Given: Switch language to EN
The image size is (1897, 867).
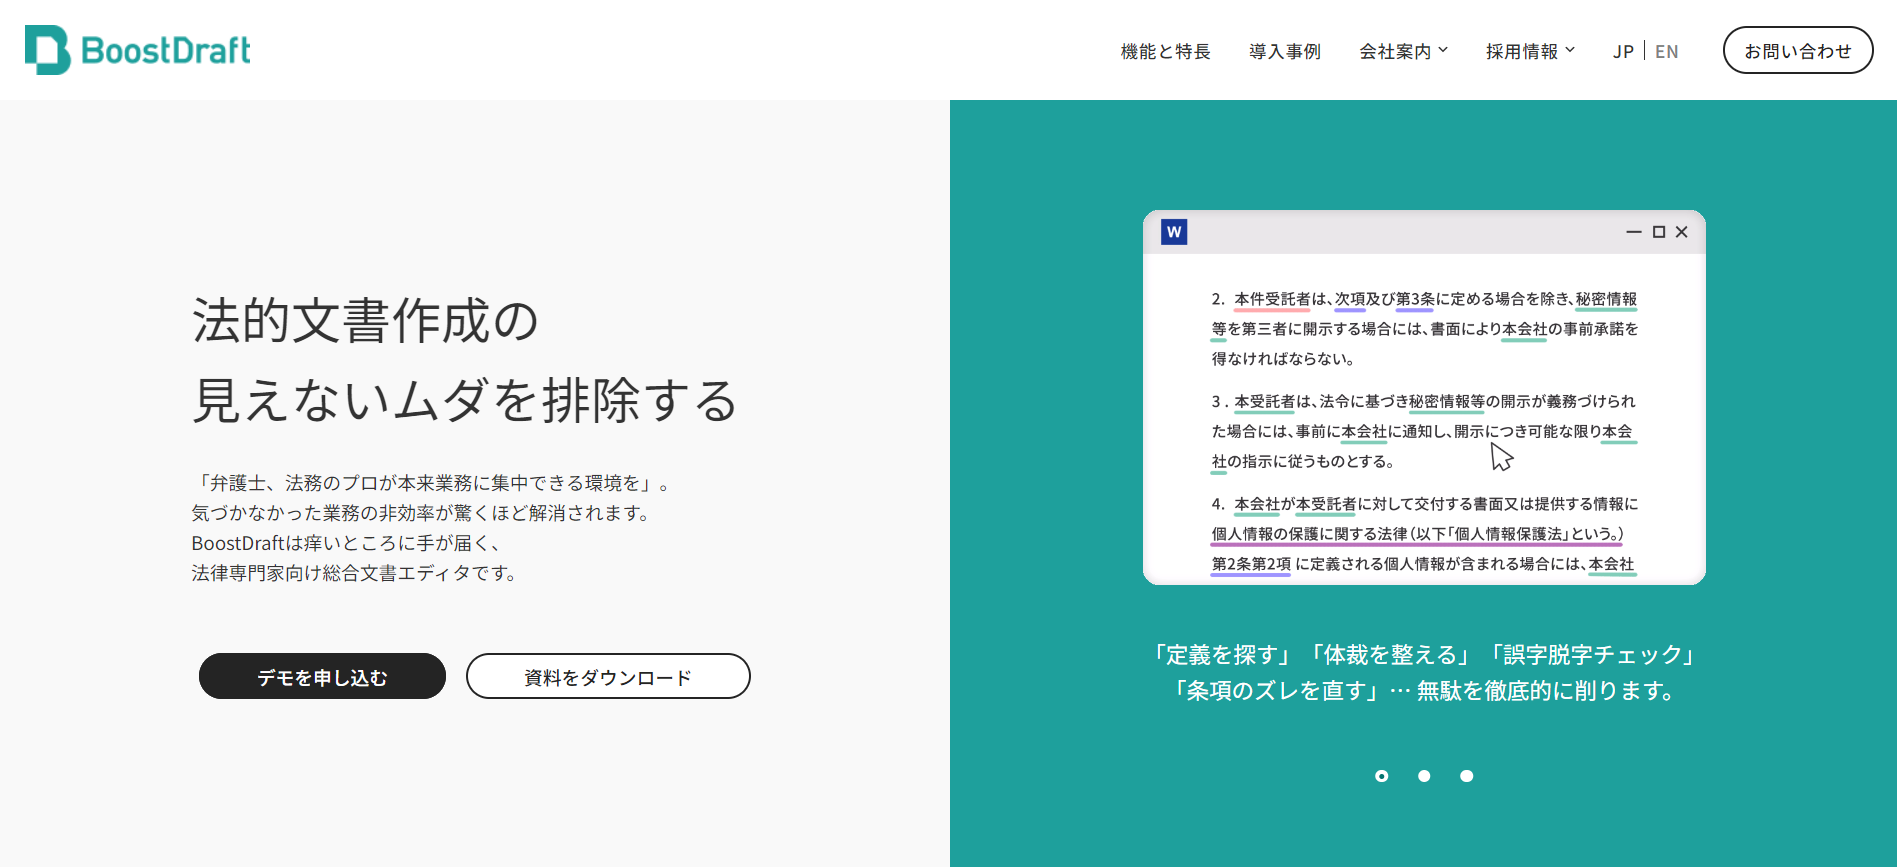Looking at the screenshot, I should [x=1667, y=51].
